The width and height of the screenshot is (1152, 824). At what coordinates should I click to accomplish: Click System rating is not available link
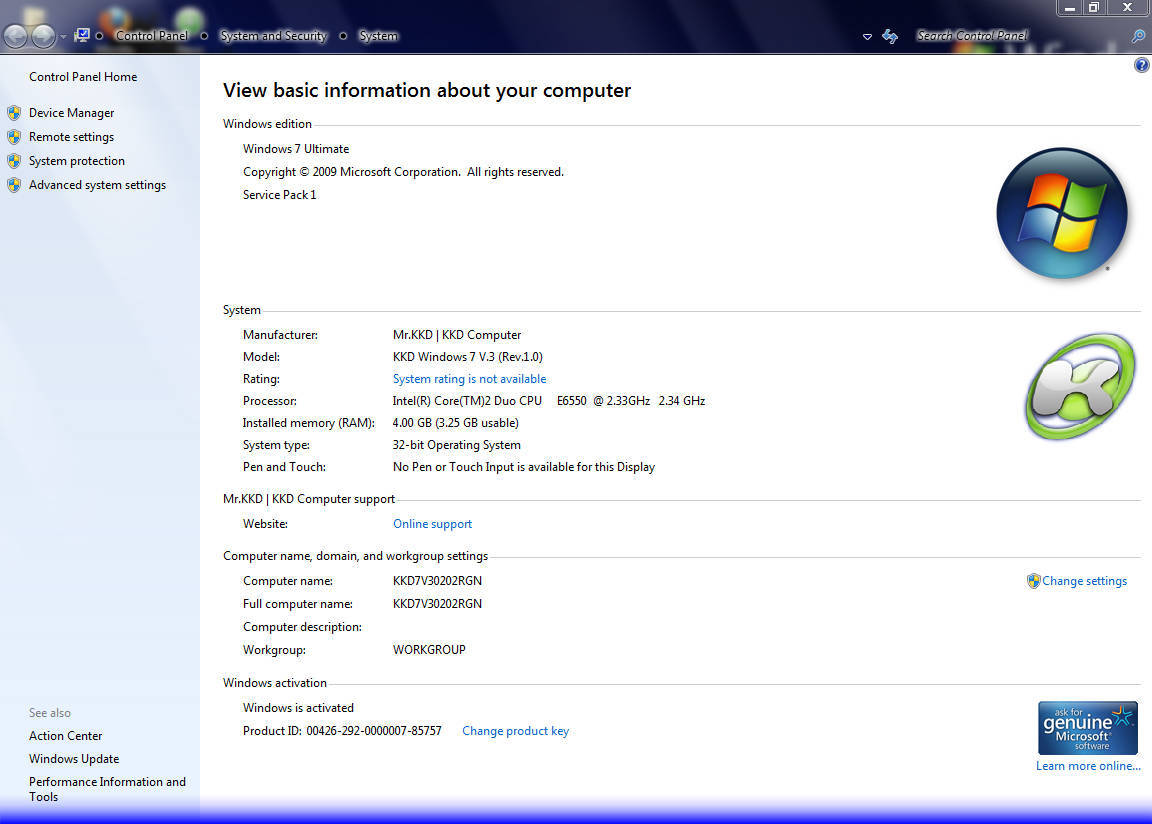click(x=469, y=379)
